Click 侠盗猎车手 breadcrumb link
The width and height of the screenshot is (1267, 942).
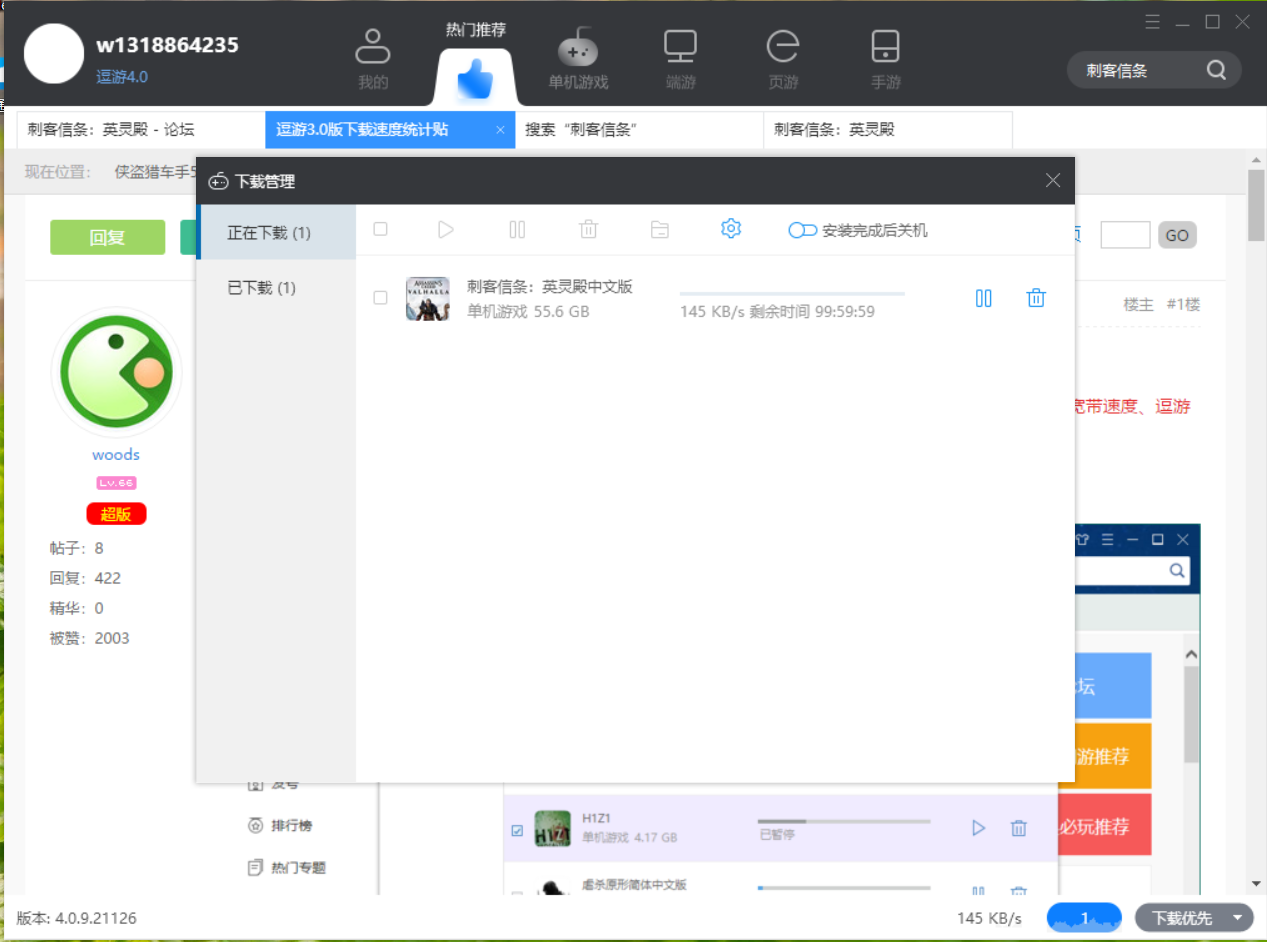pos(157,172)
